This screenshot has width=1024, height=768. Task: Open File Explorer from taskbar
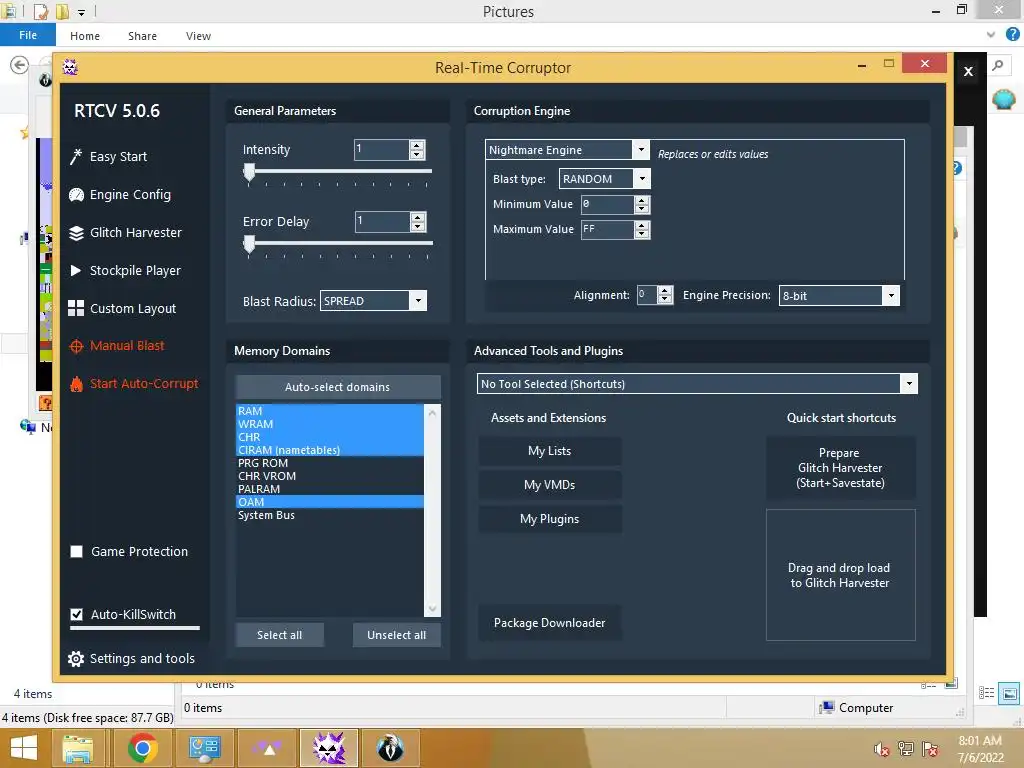[x=77, y=748]
